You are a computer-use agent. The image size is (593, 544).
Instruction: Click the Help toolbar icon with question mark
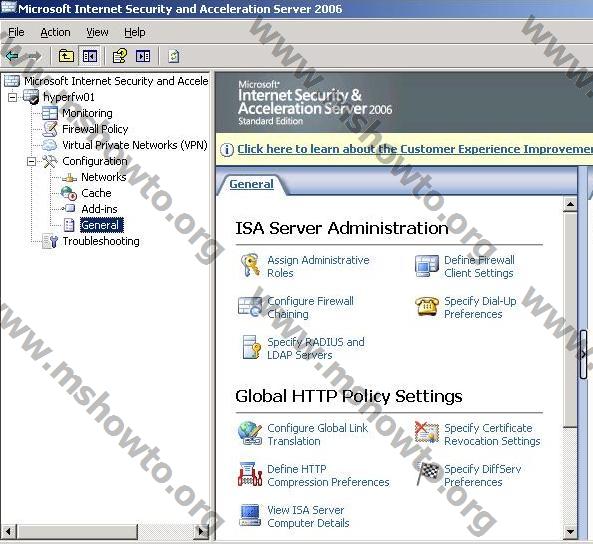pos(120,56)
